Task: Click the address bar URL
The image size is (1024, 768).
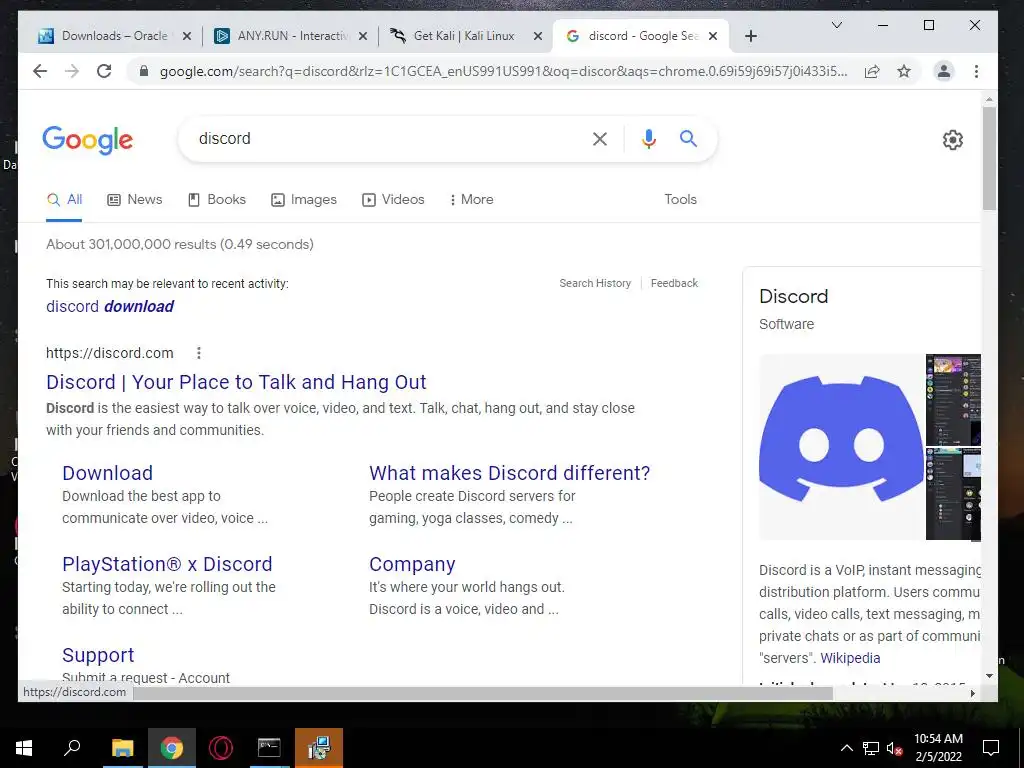Action: pyautogui.click(x=503, y=71)
